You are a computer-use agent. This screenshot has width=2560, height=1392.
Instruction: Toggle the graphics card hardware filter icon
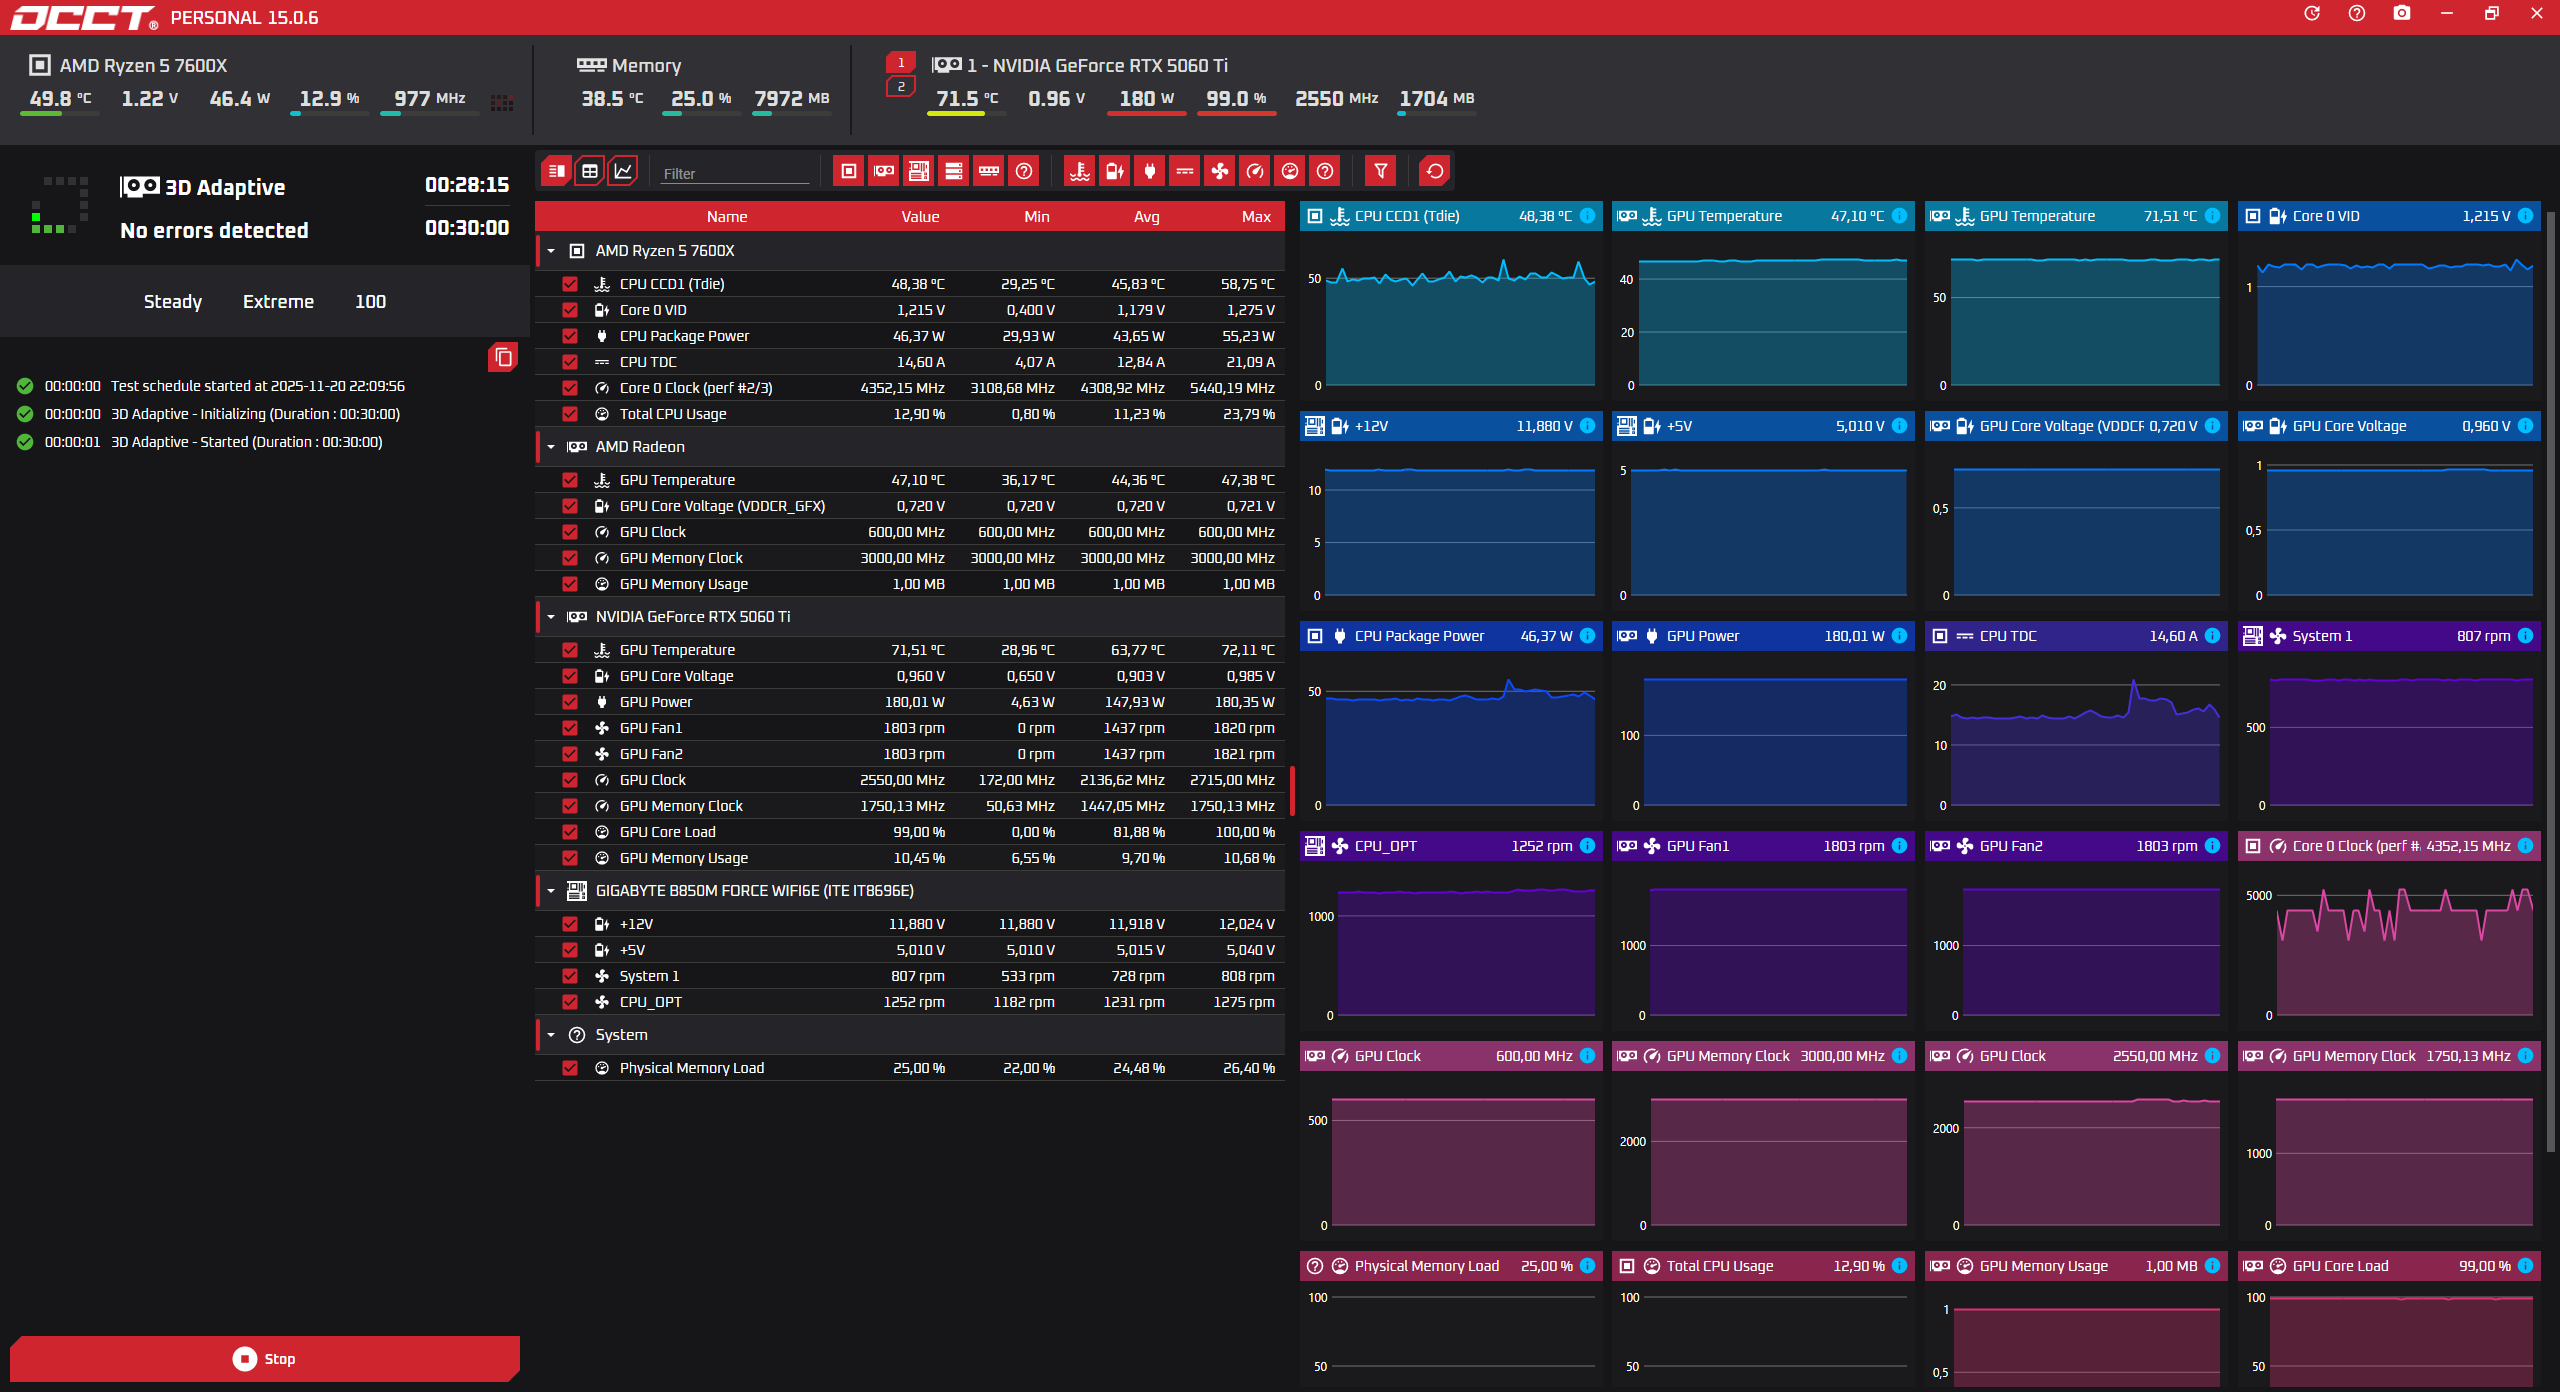[x=884, y=171]
